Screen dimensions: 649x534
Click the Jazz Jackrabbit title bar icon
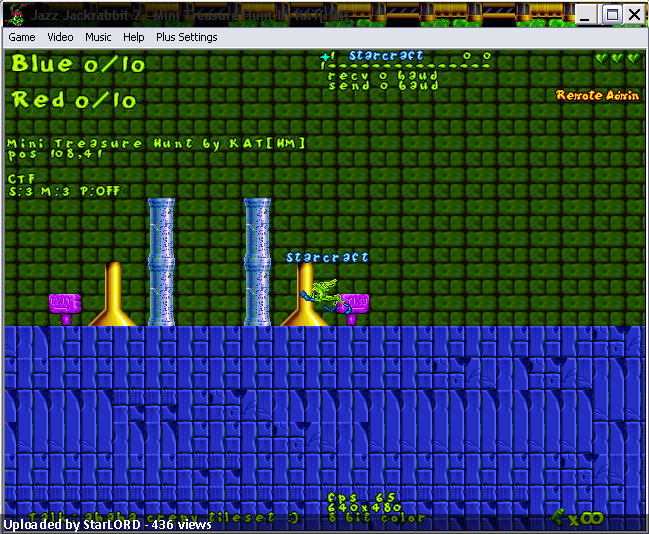pos(16,14)
